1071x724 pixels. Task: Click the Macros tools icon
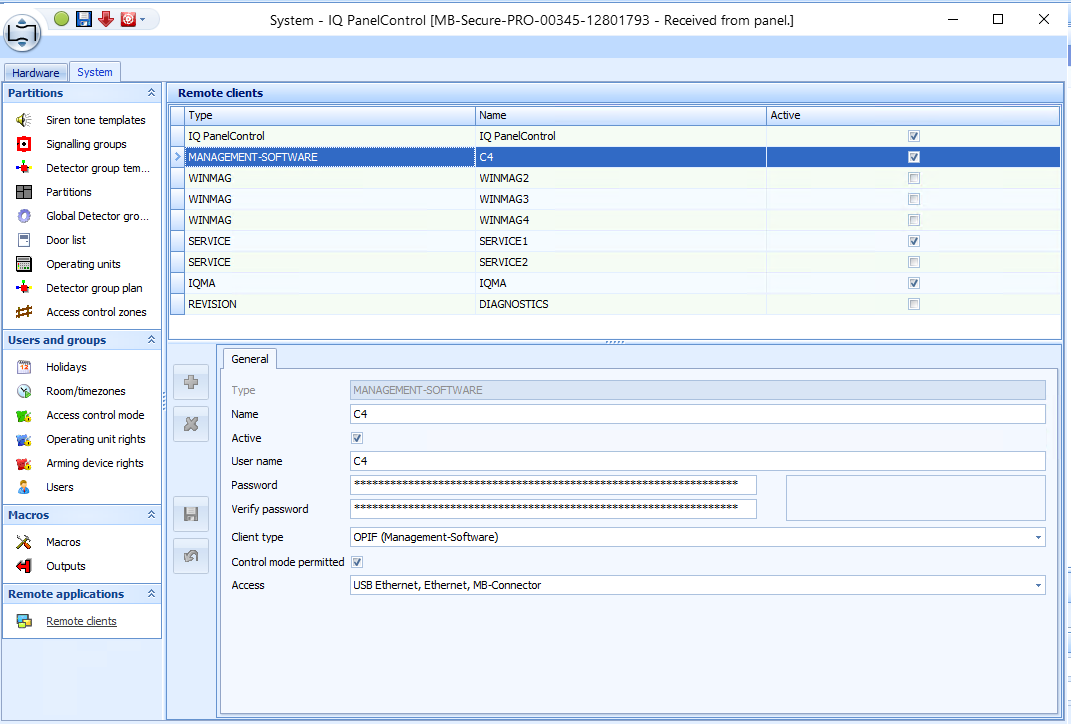click(24, 542)
